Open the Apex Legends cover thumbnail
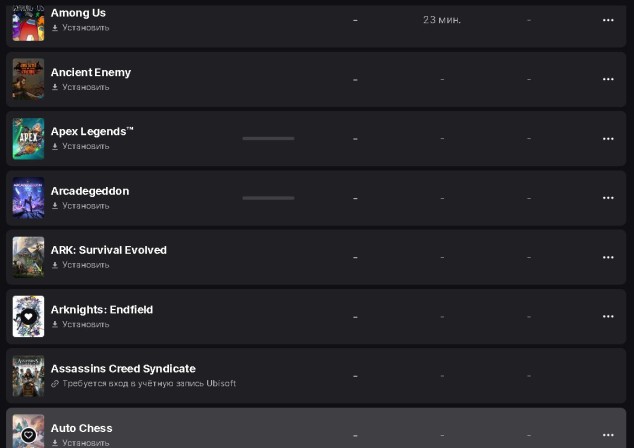The height and width of the screenshot is (448, 634). (28, 139)
